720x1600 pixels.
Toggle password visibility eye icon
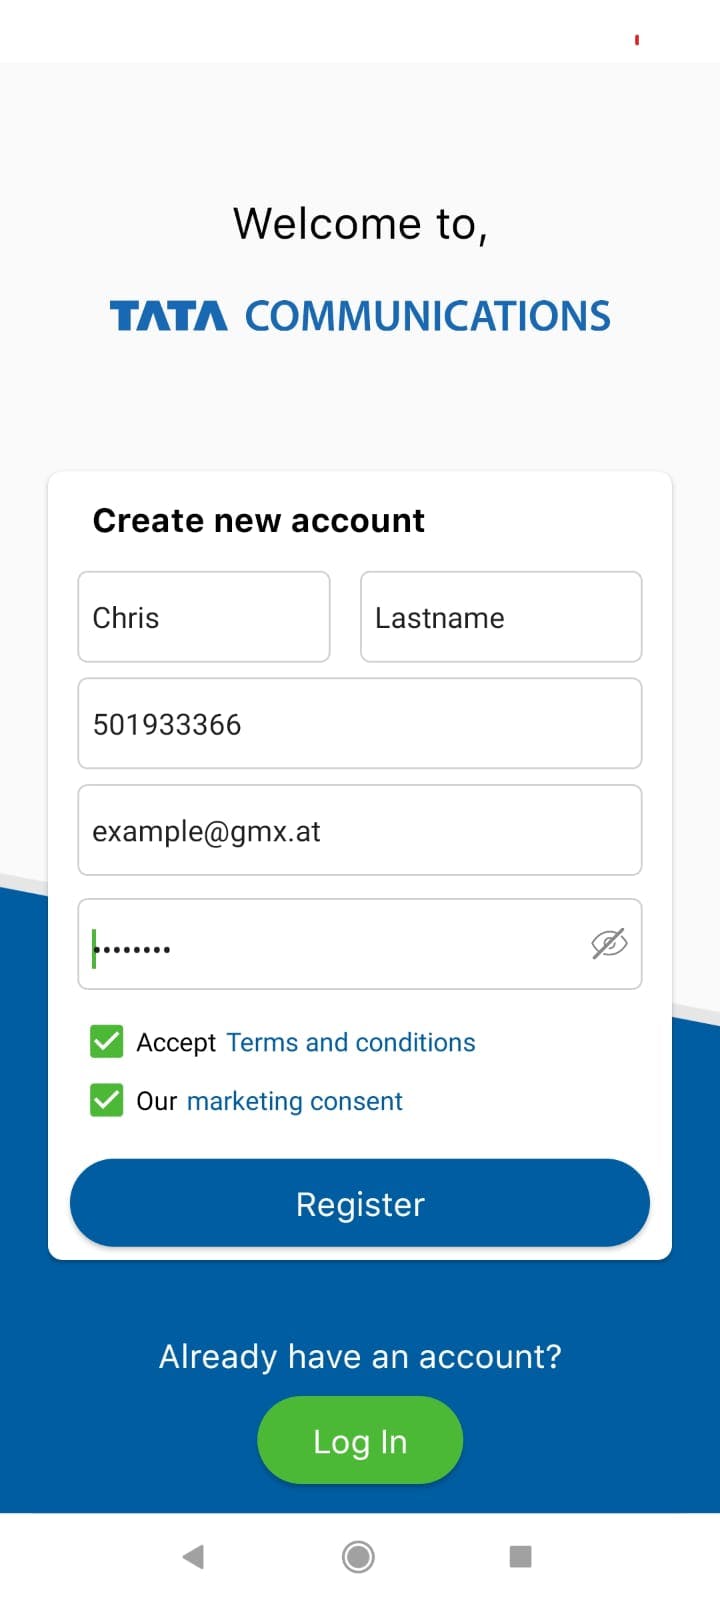pos(608,943)
